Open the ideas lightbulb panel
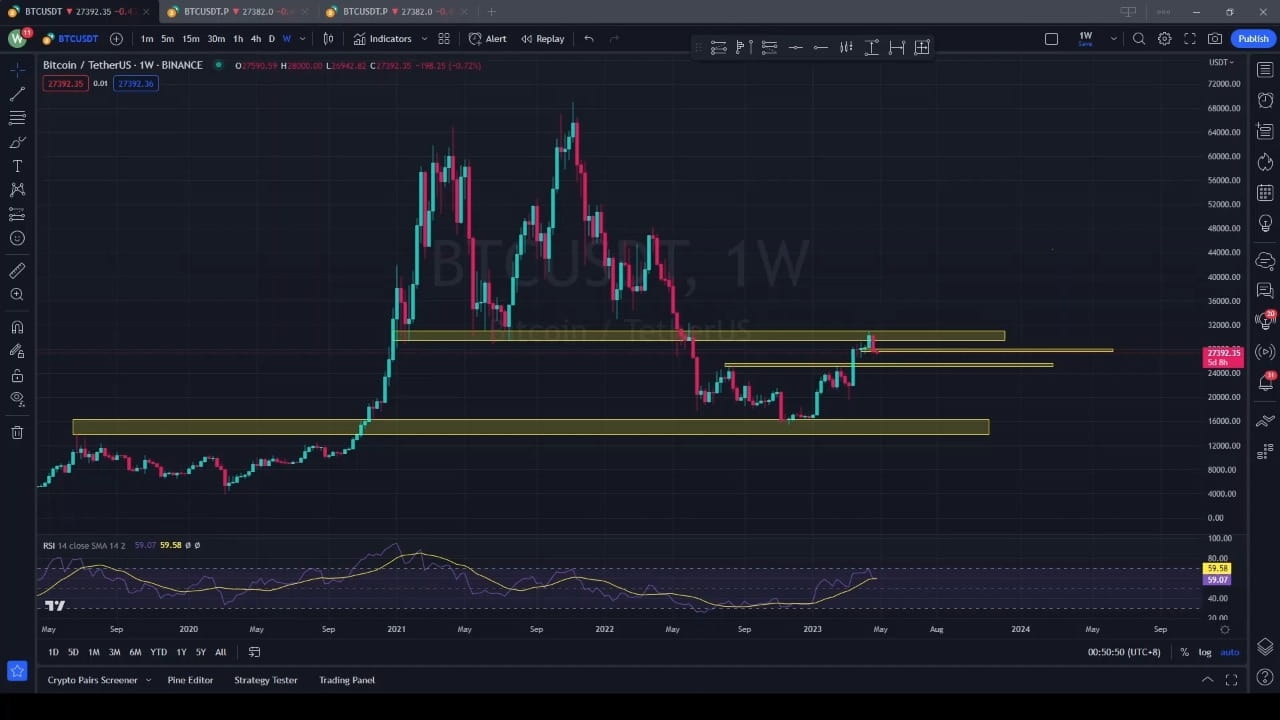Screen dimensions: 1280x720 [x=1265, y=223]
